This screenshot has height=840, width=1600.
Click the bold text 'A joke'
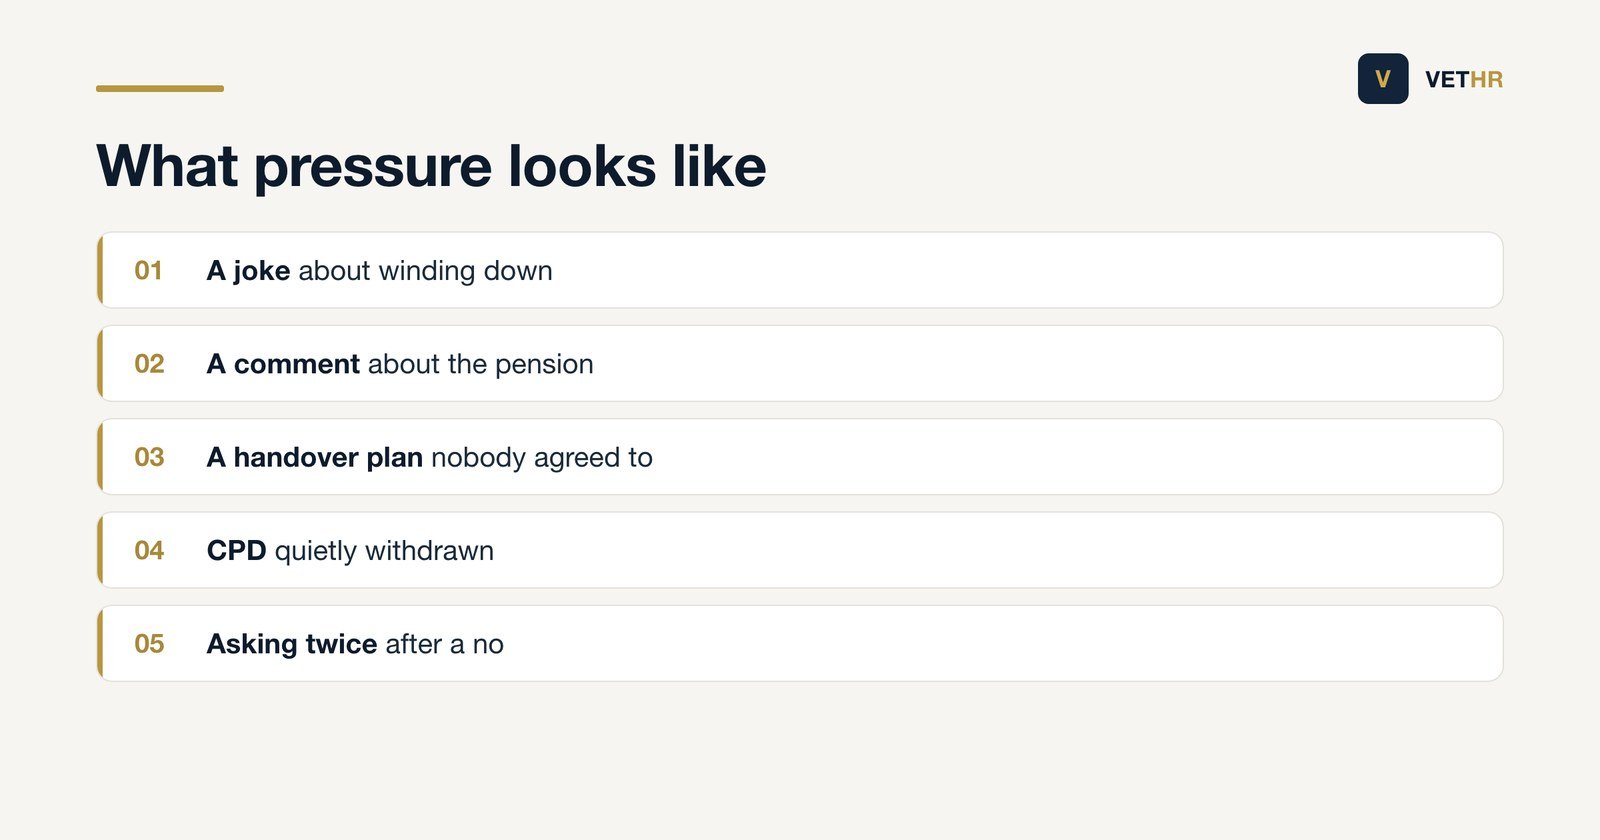[x=248, y=271]
